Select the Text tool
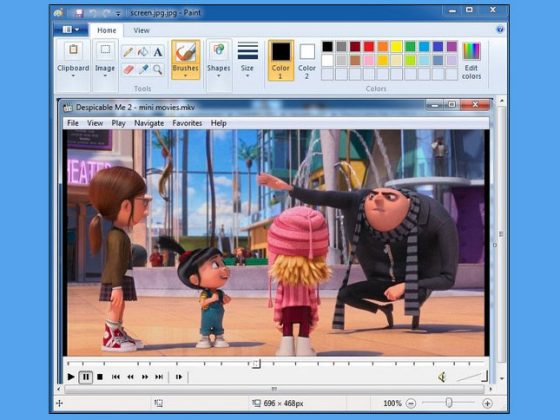The image size is (560, 420). coord(158,52)
